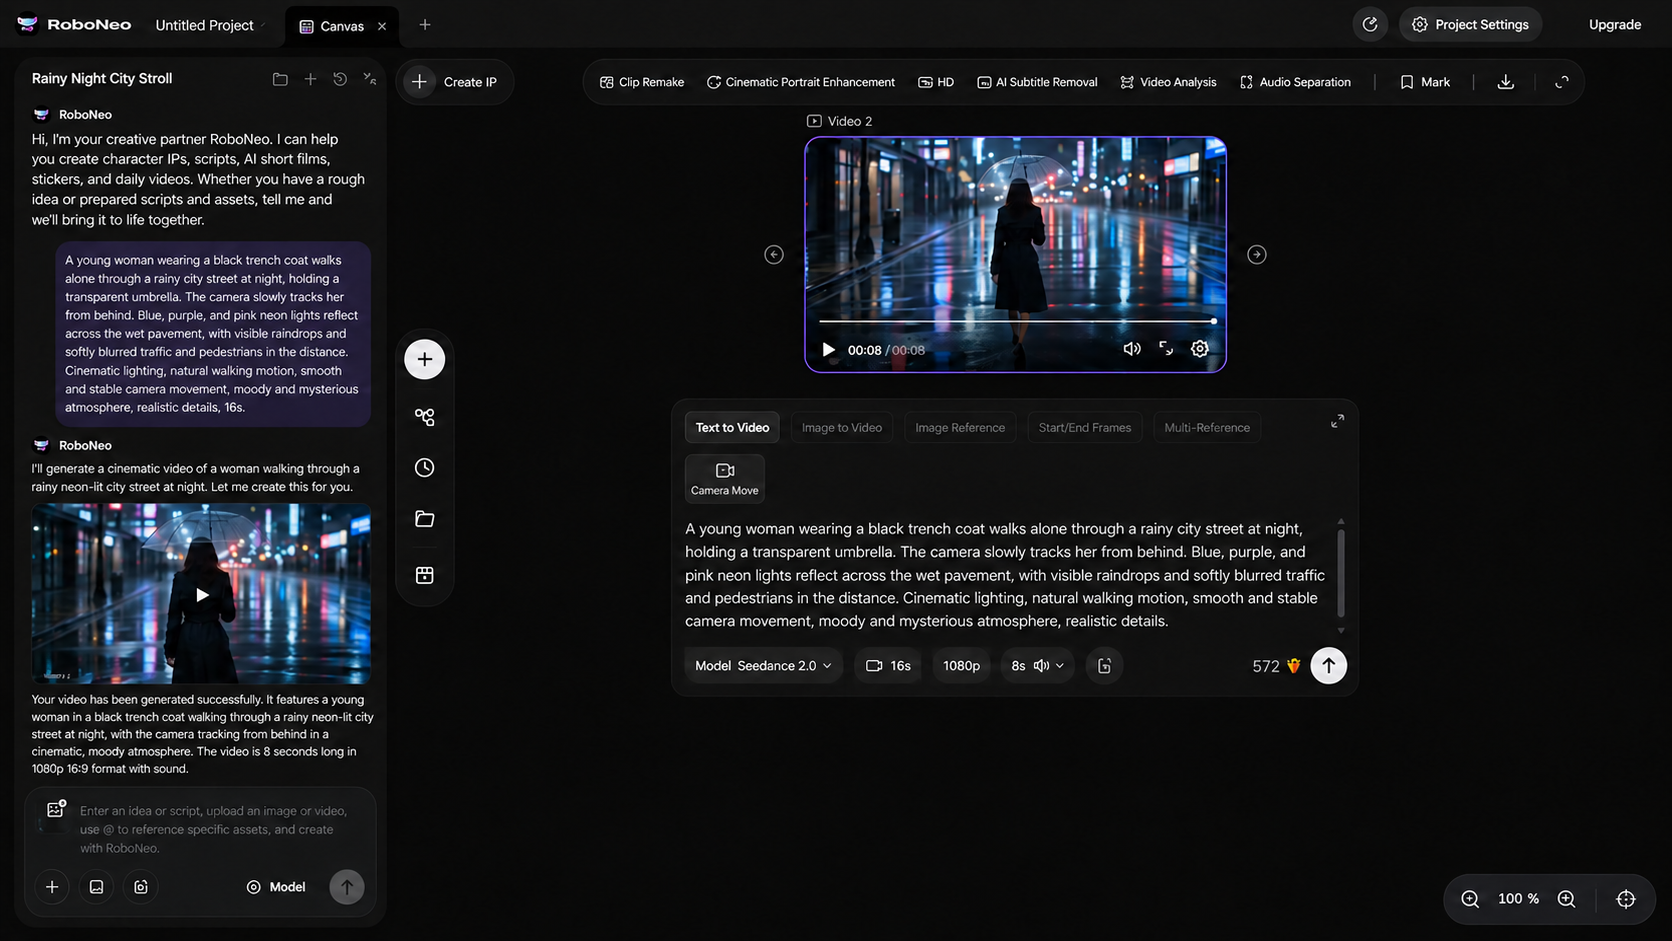
Task: Open the Camera Move option
Action: [725, 478]
